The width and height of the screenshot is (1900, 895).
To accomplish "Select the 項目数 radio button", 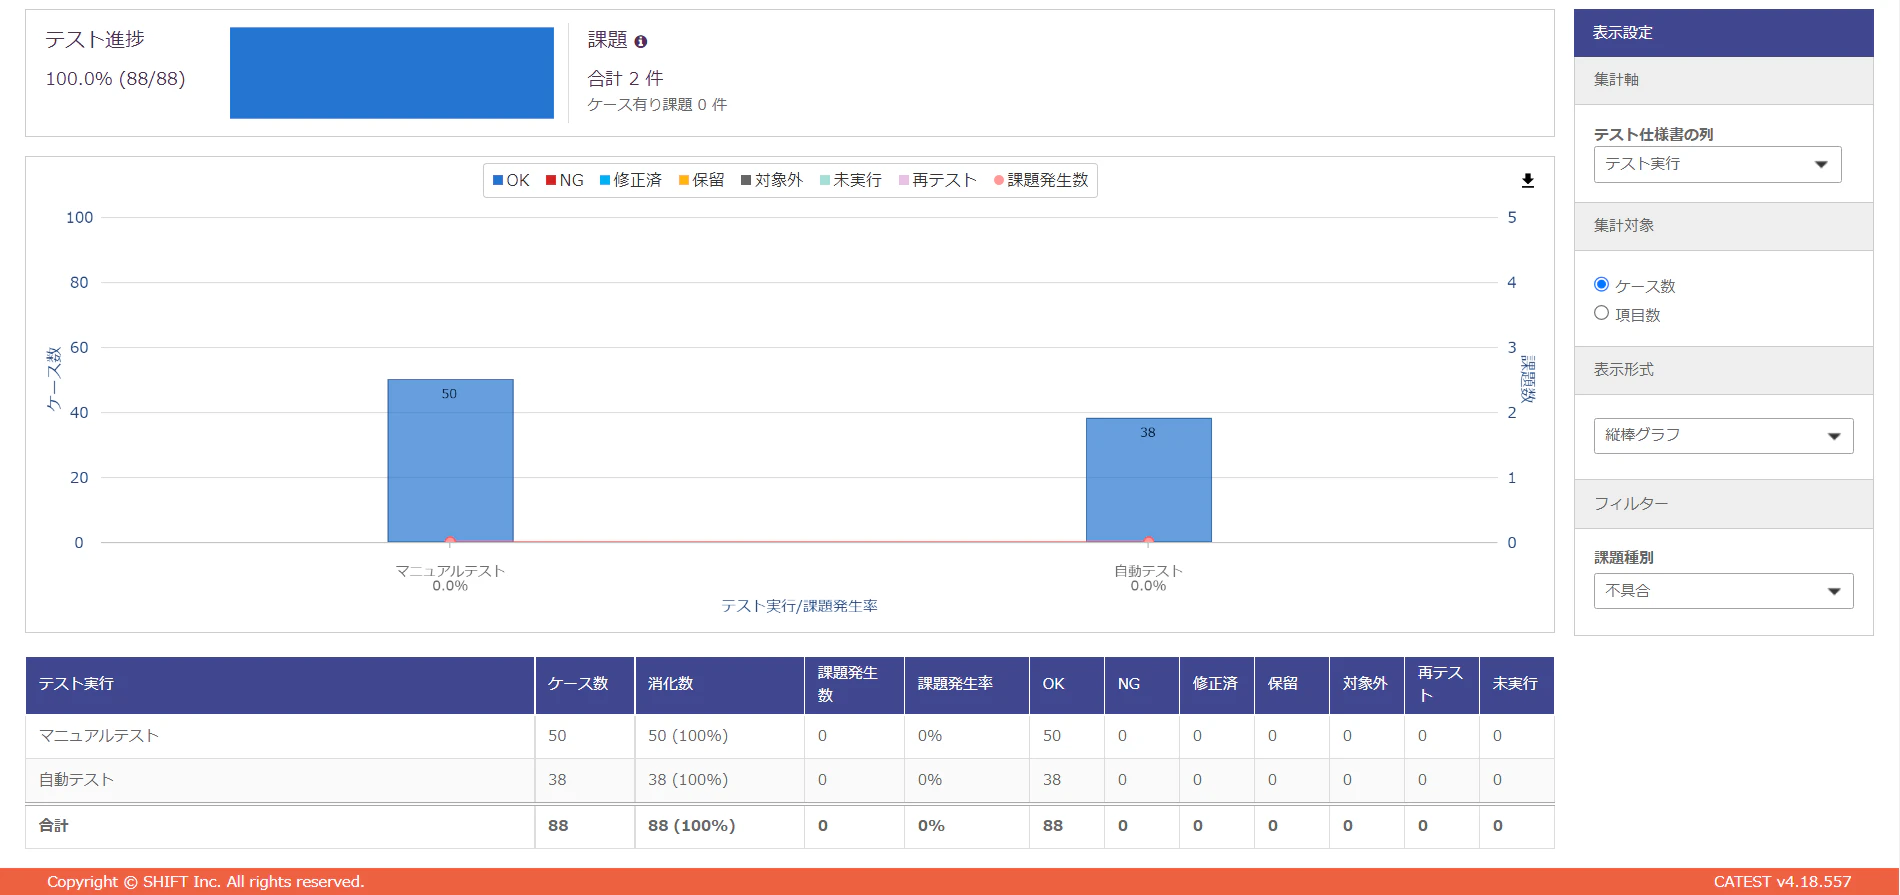I will (1601, 313).
